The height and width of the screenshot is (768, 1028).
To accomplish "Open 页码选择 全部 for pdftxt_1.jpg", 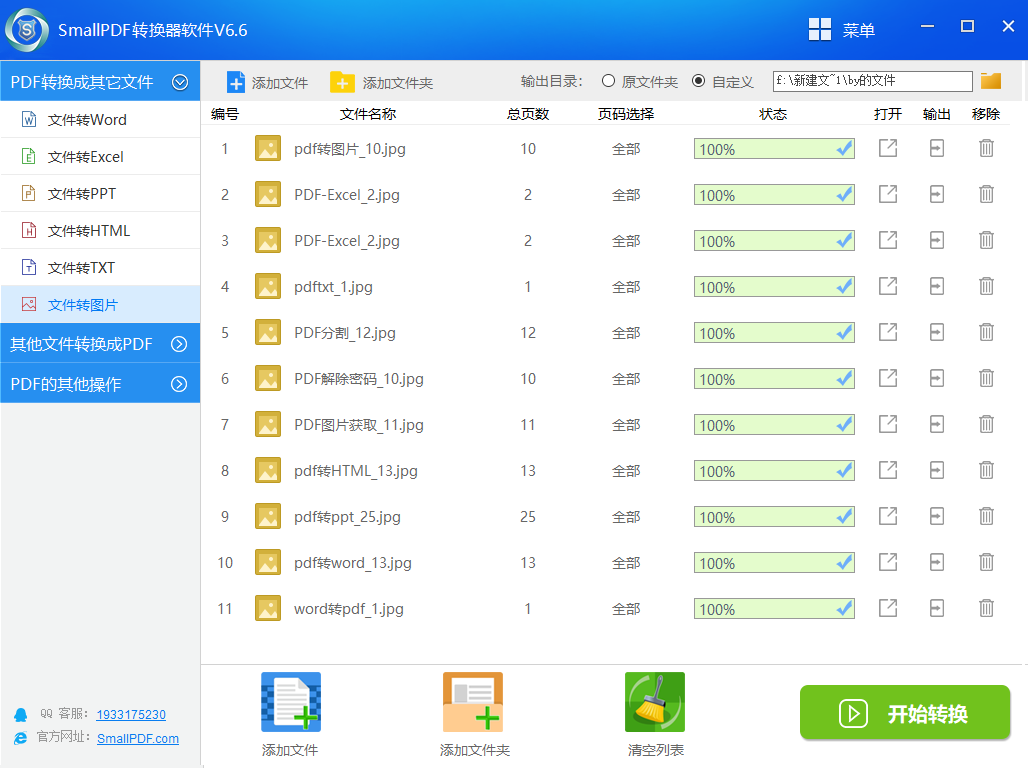I will pos(626,287).
